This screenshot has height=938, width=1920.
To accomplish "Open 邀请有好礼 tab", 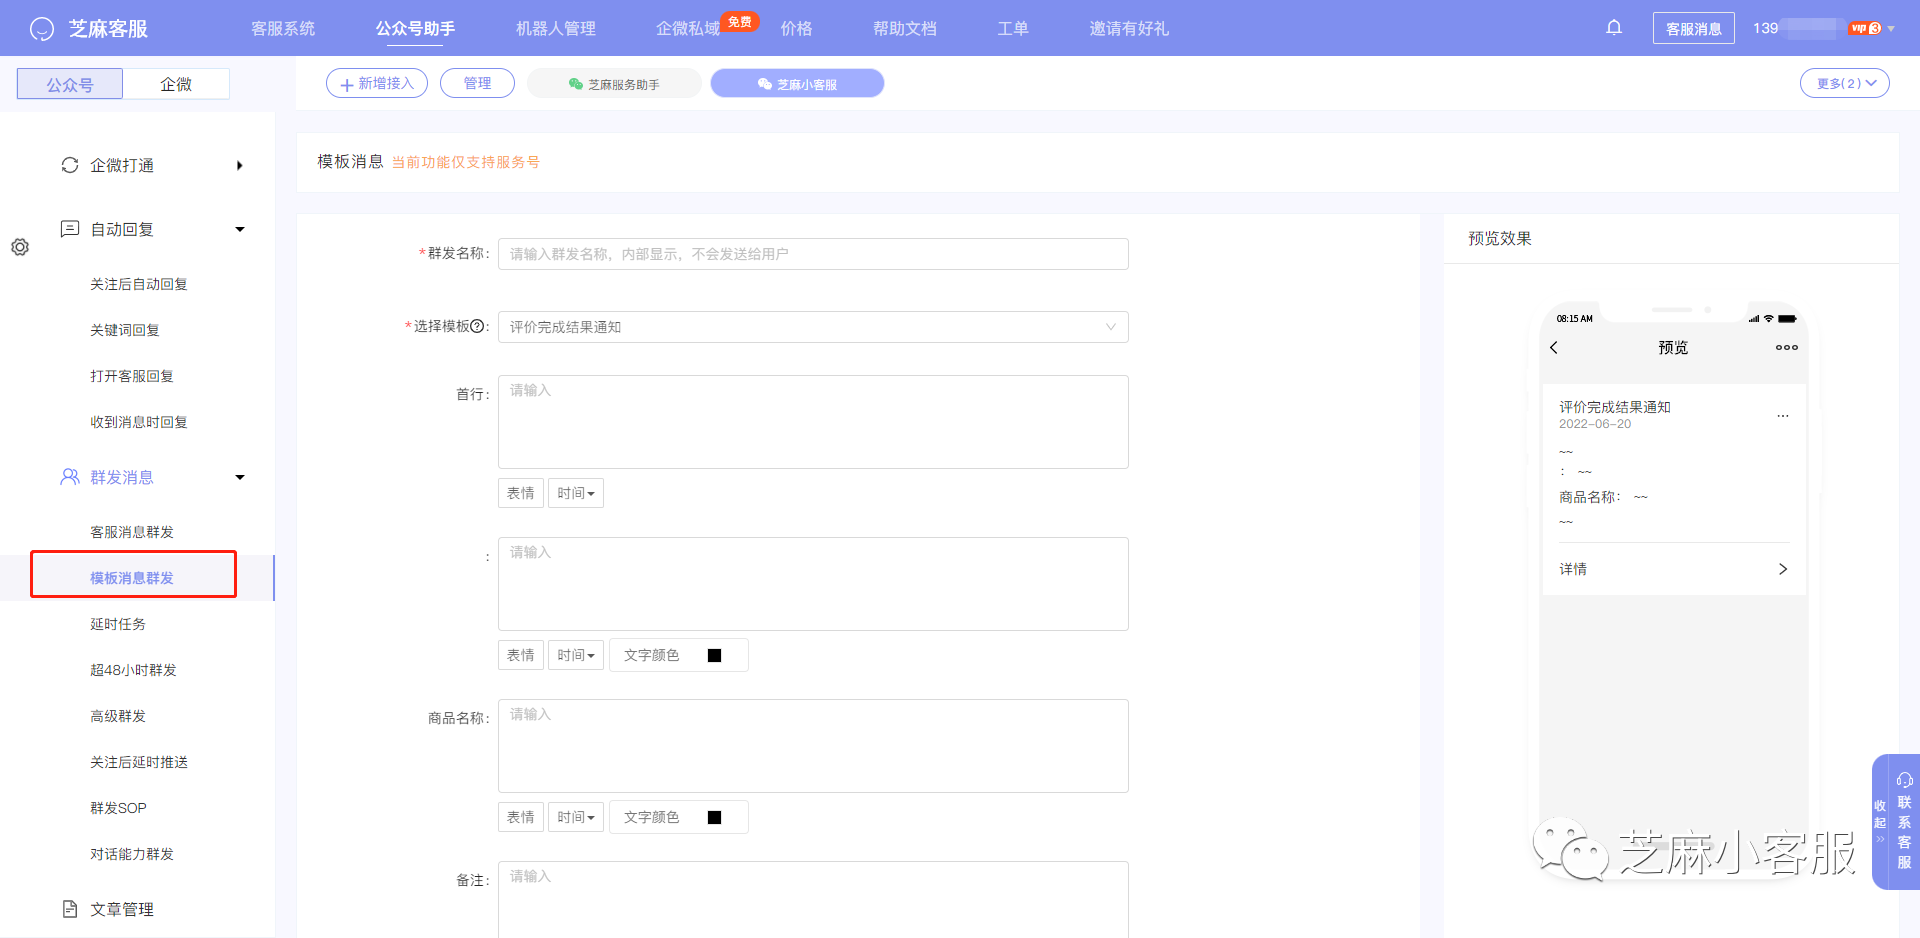I will coord(1129,29).
